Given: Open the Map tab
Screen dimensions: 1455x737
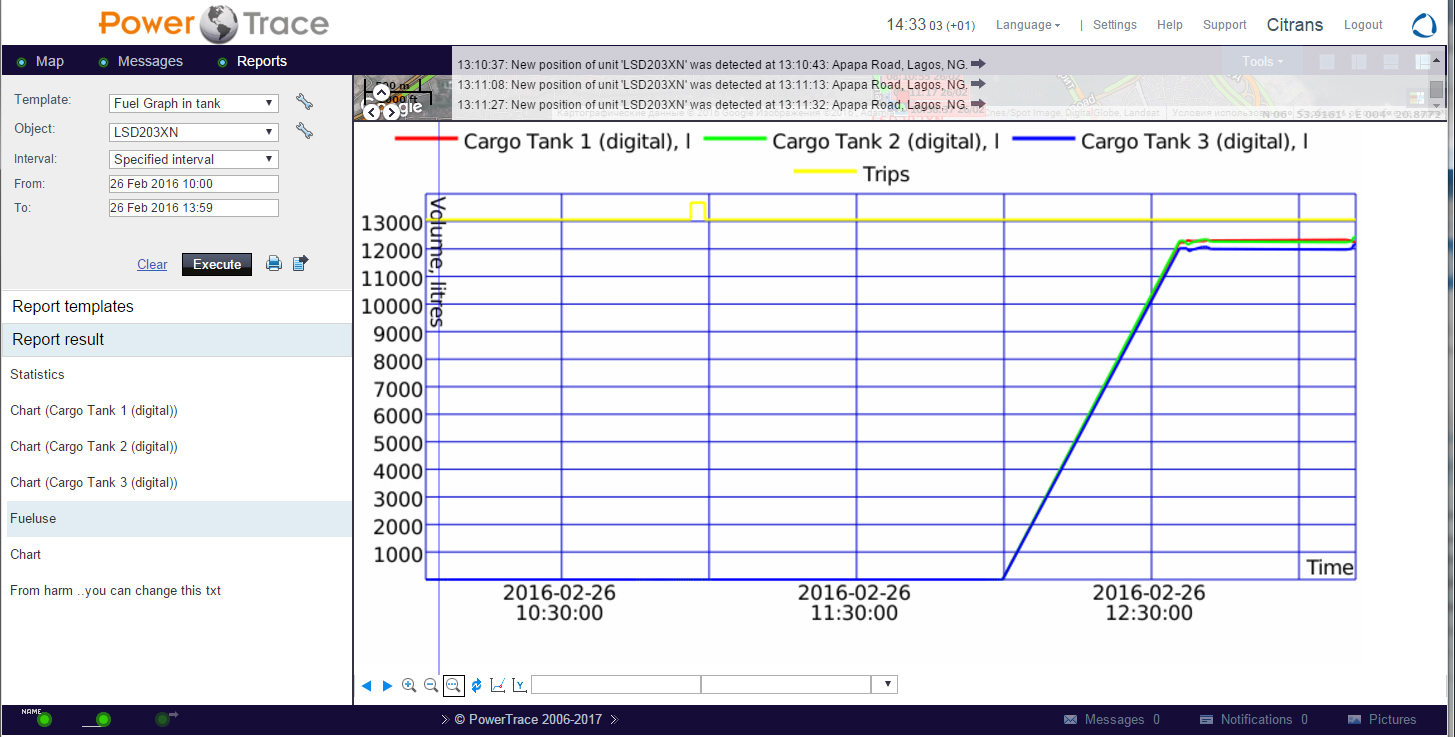Looking at the screenshot, I should [x=49, y=61].
